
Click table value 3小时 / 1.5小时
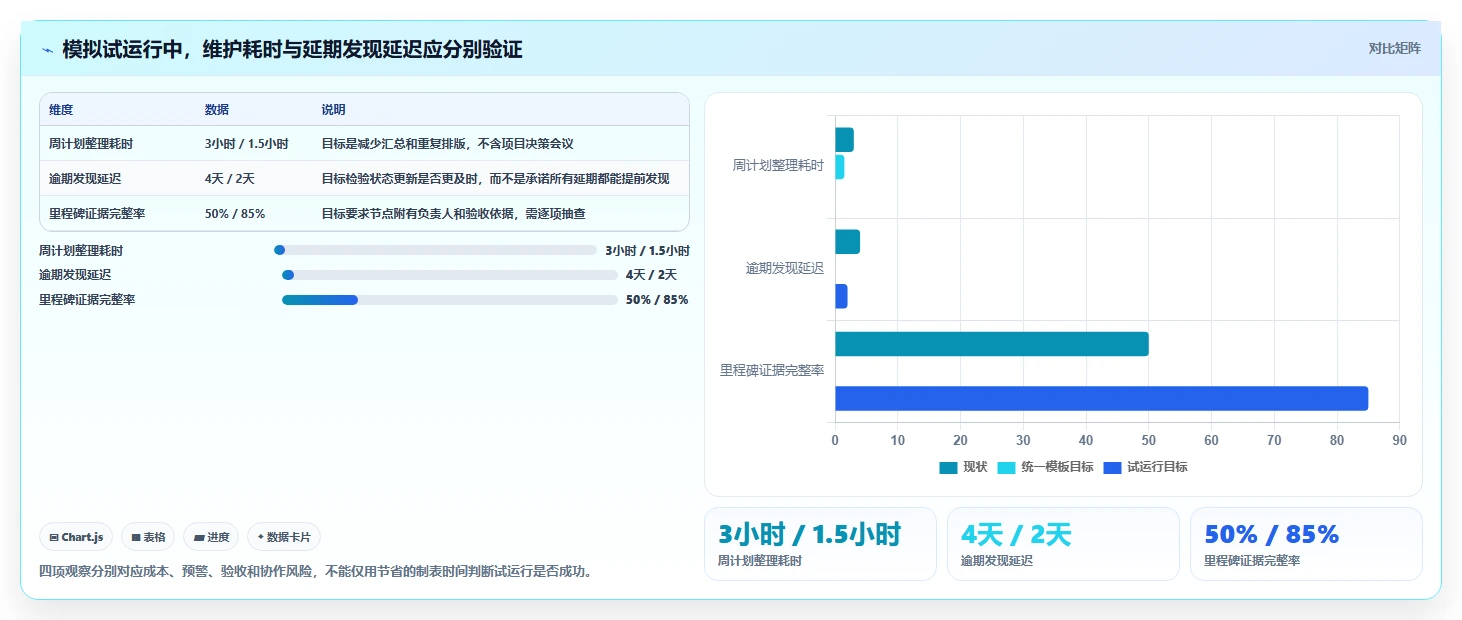[247, 144]
